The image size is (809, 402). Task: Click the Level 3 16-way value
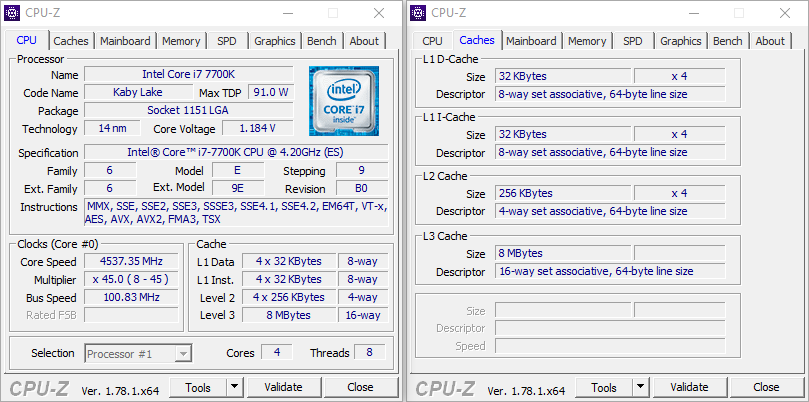tap(363, 315)
